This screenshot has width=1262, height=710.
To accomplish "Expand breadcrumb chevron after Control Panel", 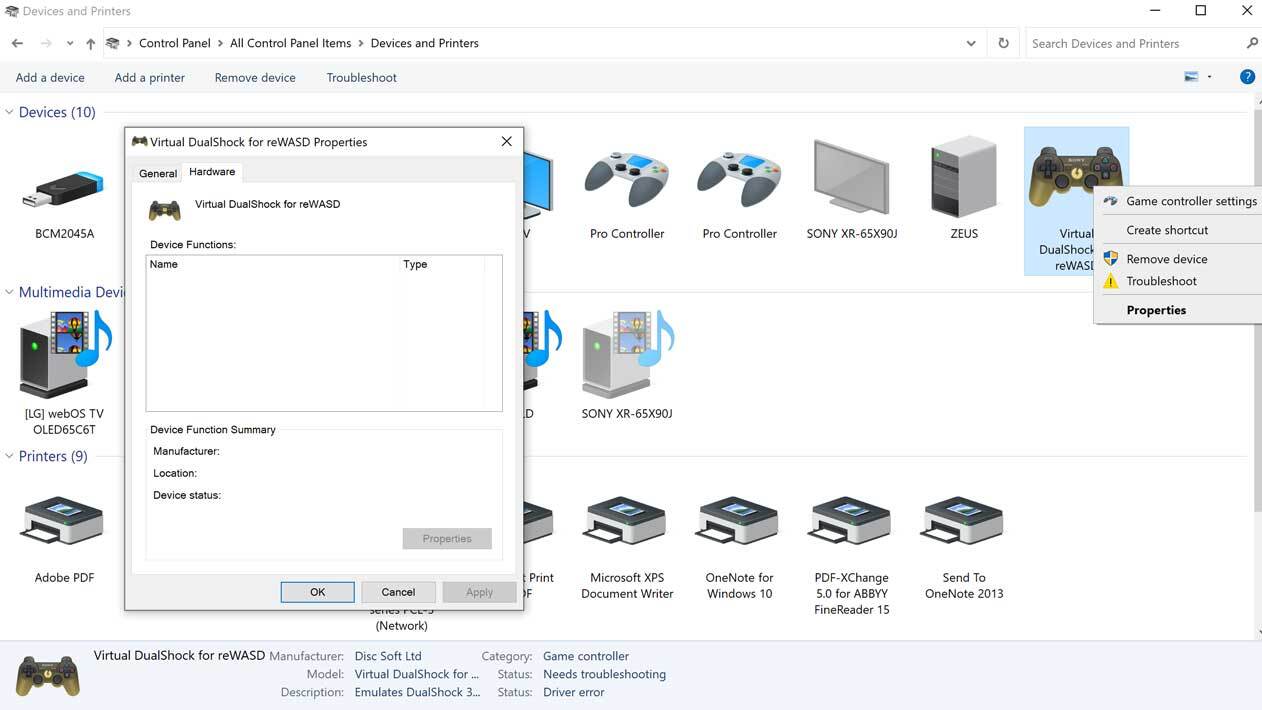I will pyautogui.click(x=220, y=43).
